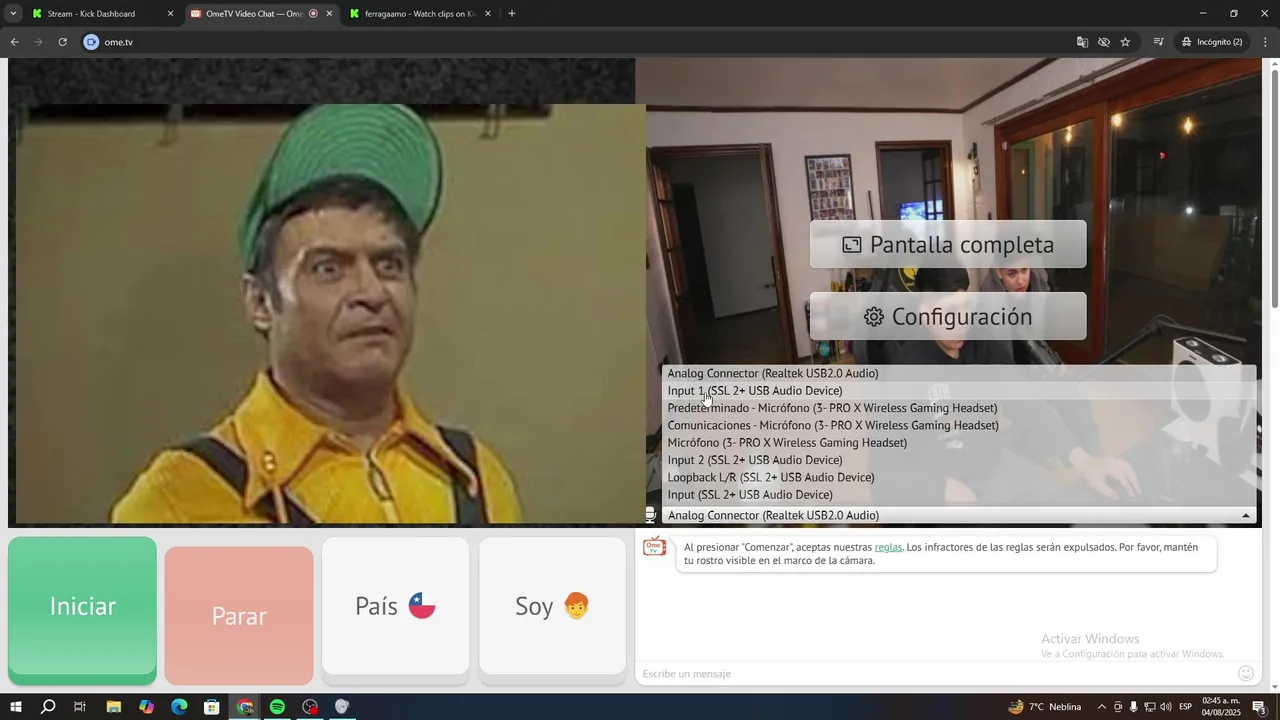1280x720 pixels.
Task: Open the media control icon in toolbar
Action: (x=1159, y=42)
